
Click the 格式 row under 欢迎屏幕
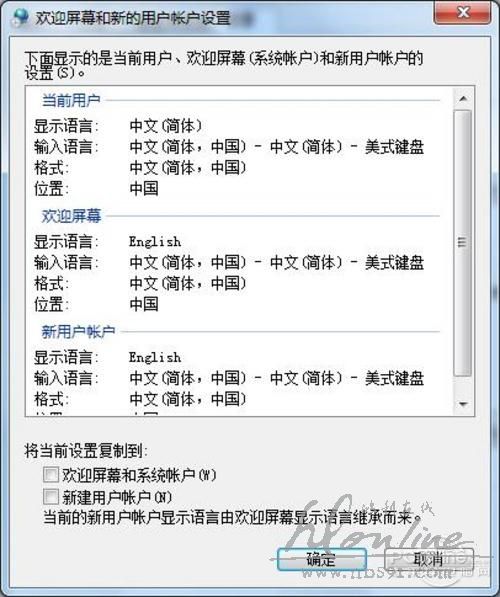140,284
